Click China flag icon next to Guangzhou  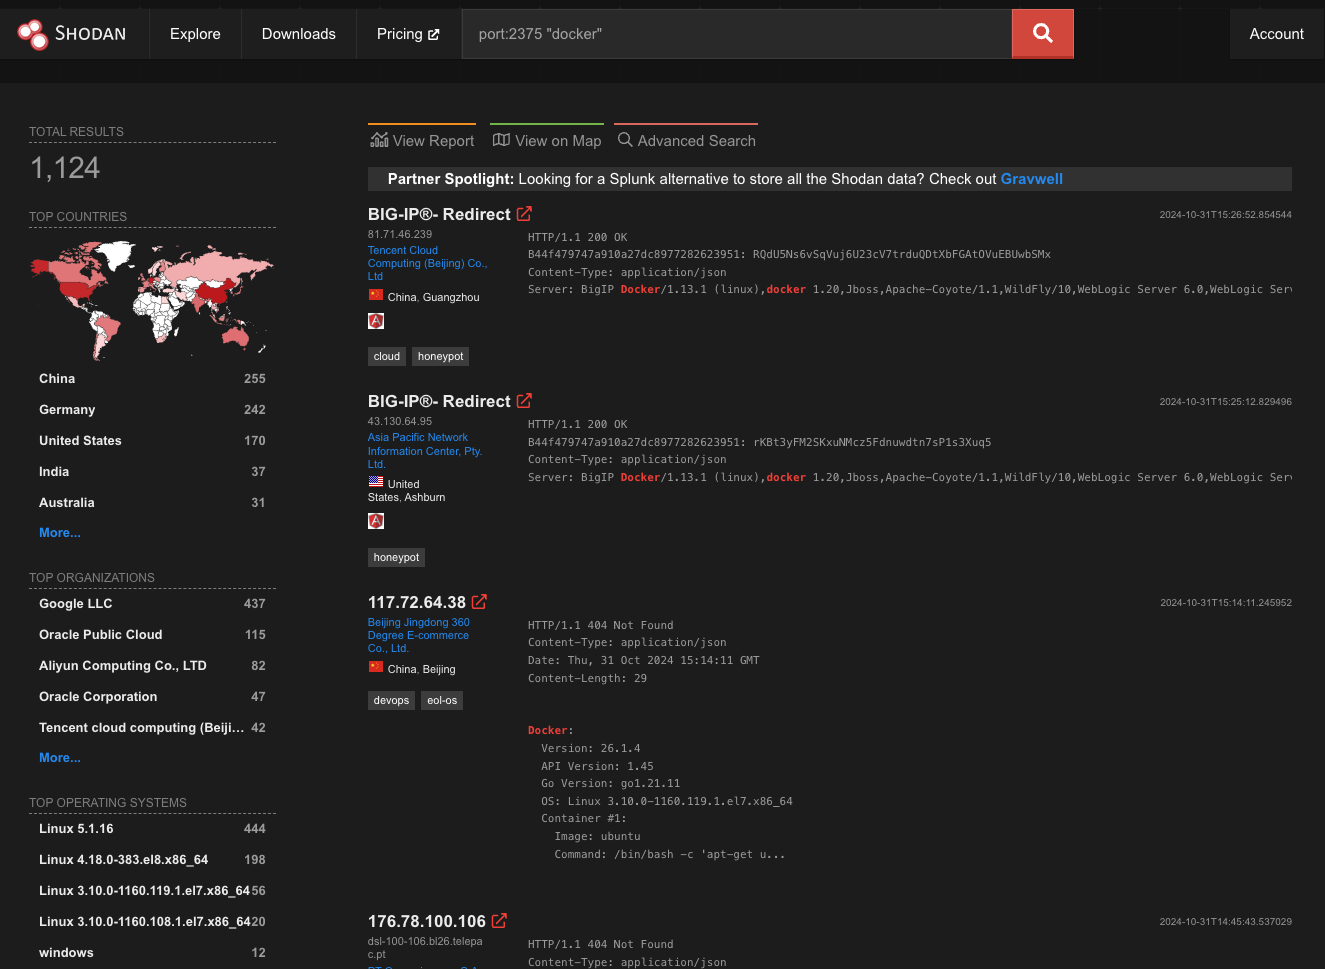tap(376, 296)
